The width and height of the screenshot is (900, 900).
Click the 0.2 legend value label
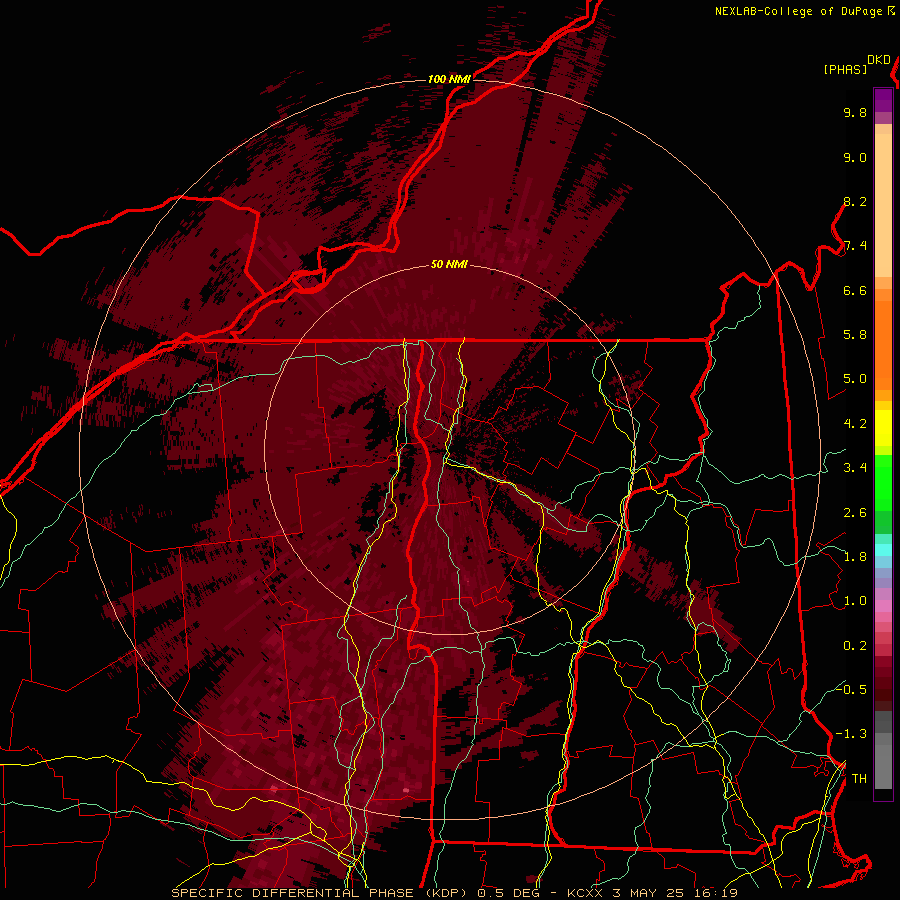[x=855, y=646]
